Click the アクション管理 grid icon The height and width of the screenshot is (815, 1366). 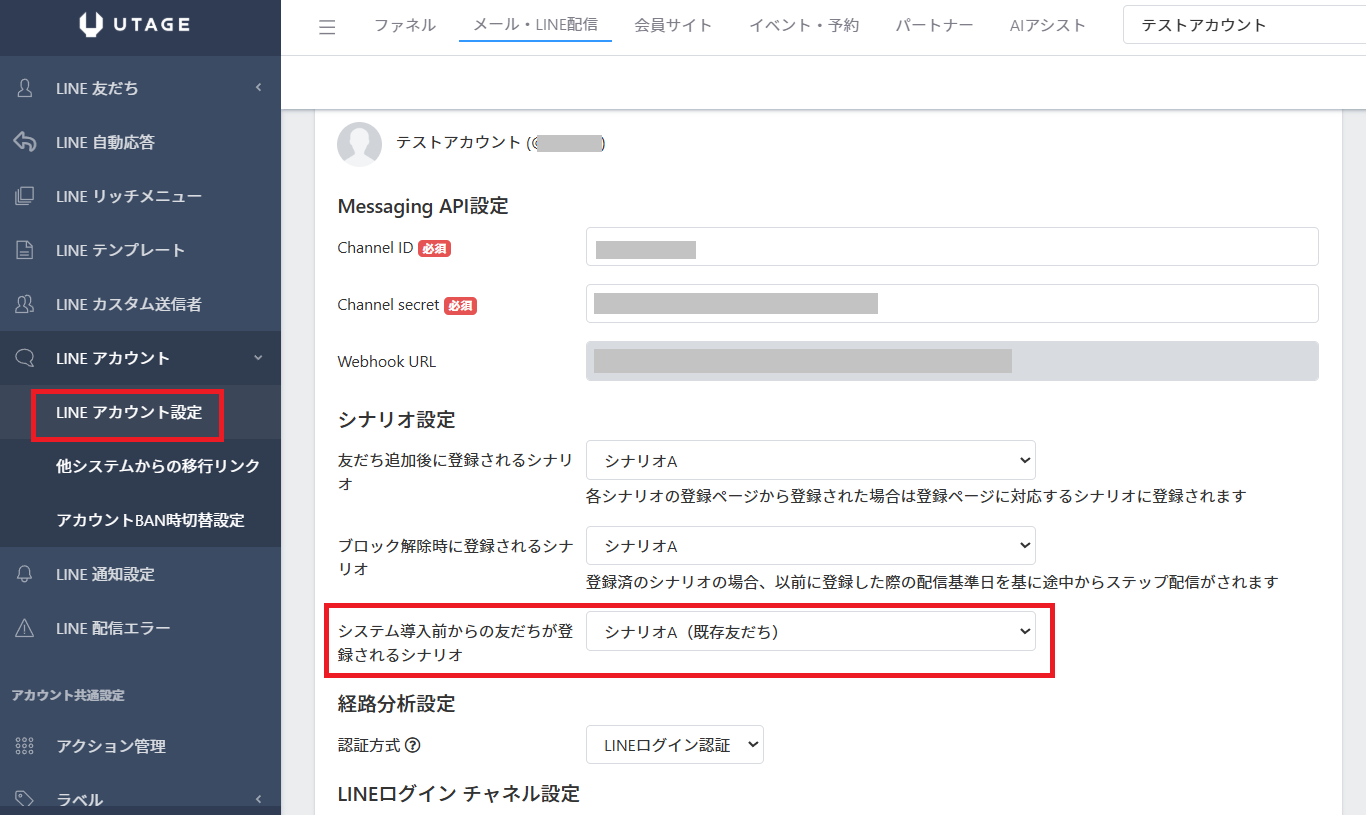click(x=26, y=746)
